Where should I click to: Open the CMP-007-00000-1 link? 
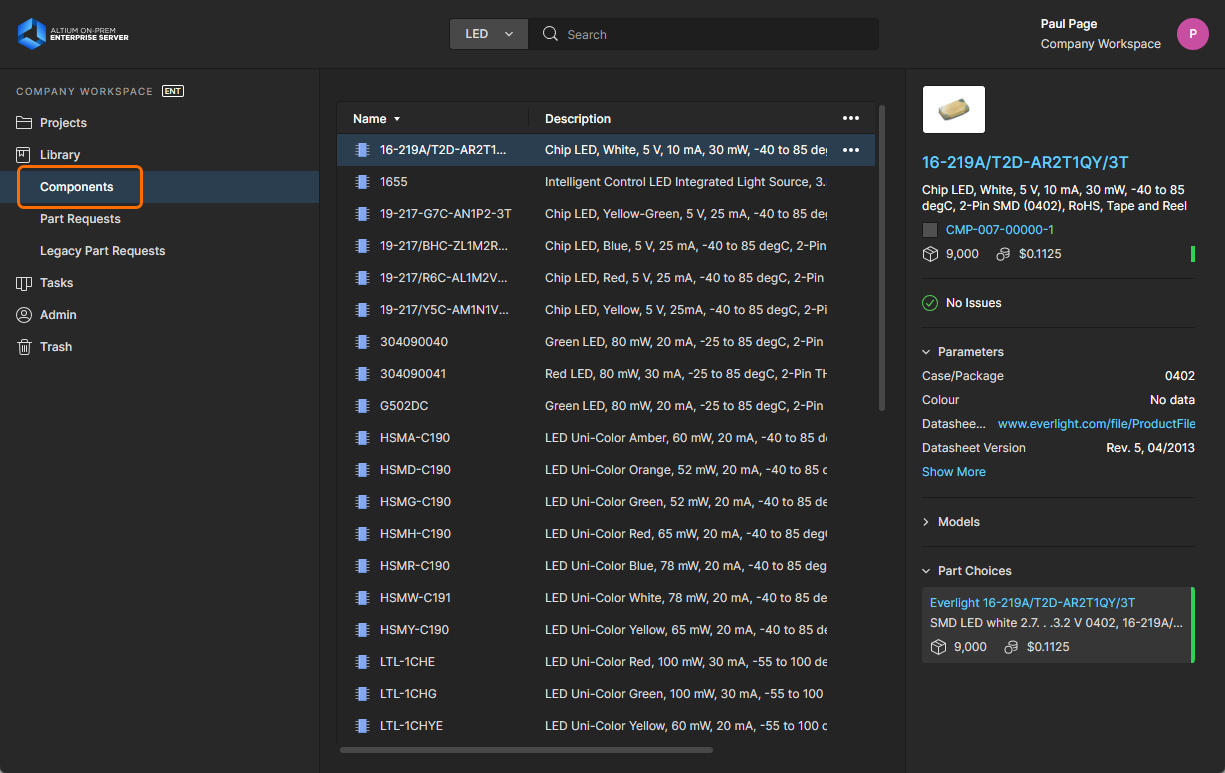tap(999, 230)
